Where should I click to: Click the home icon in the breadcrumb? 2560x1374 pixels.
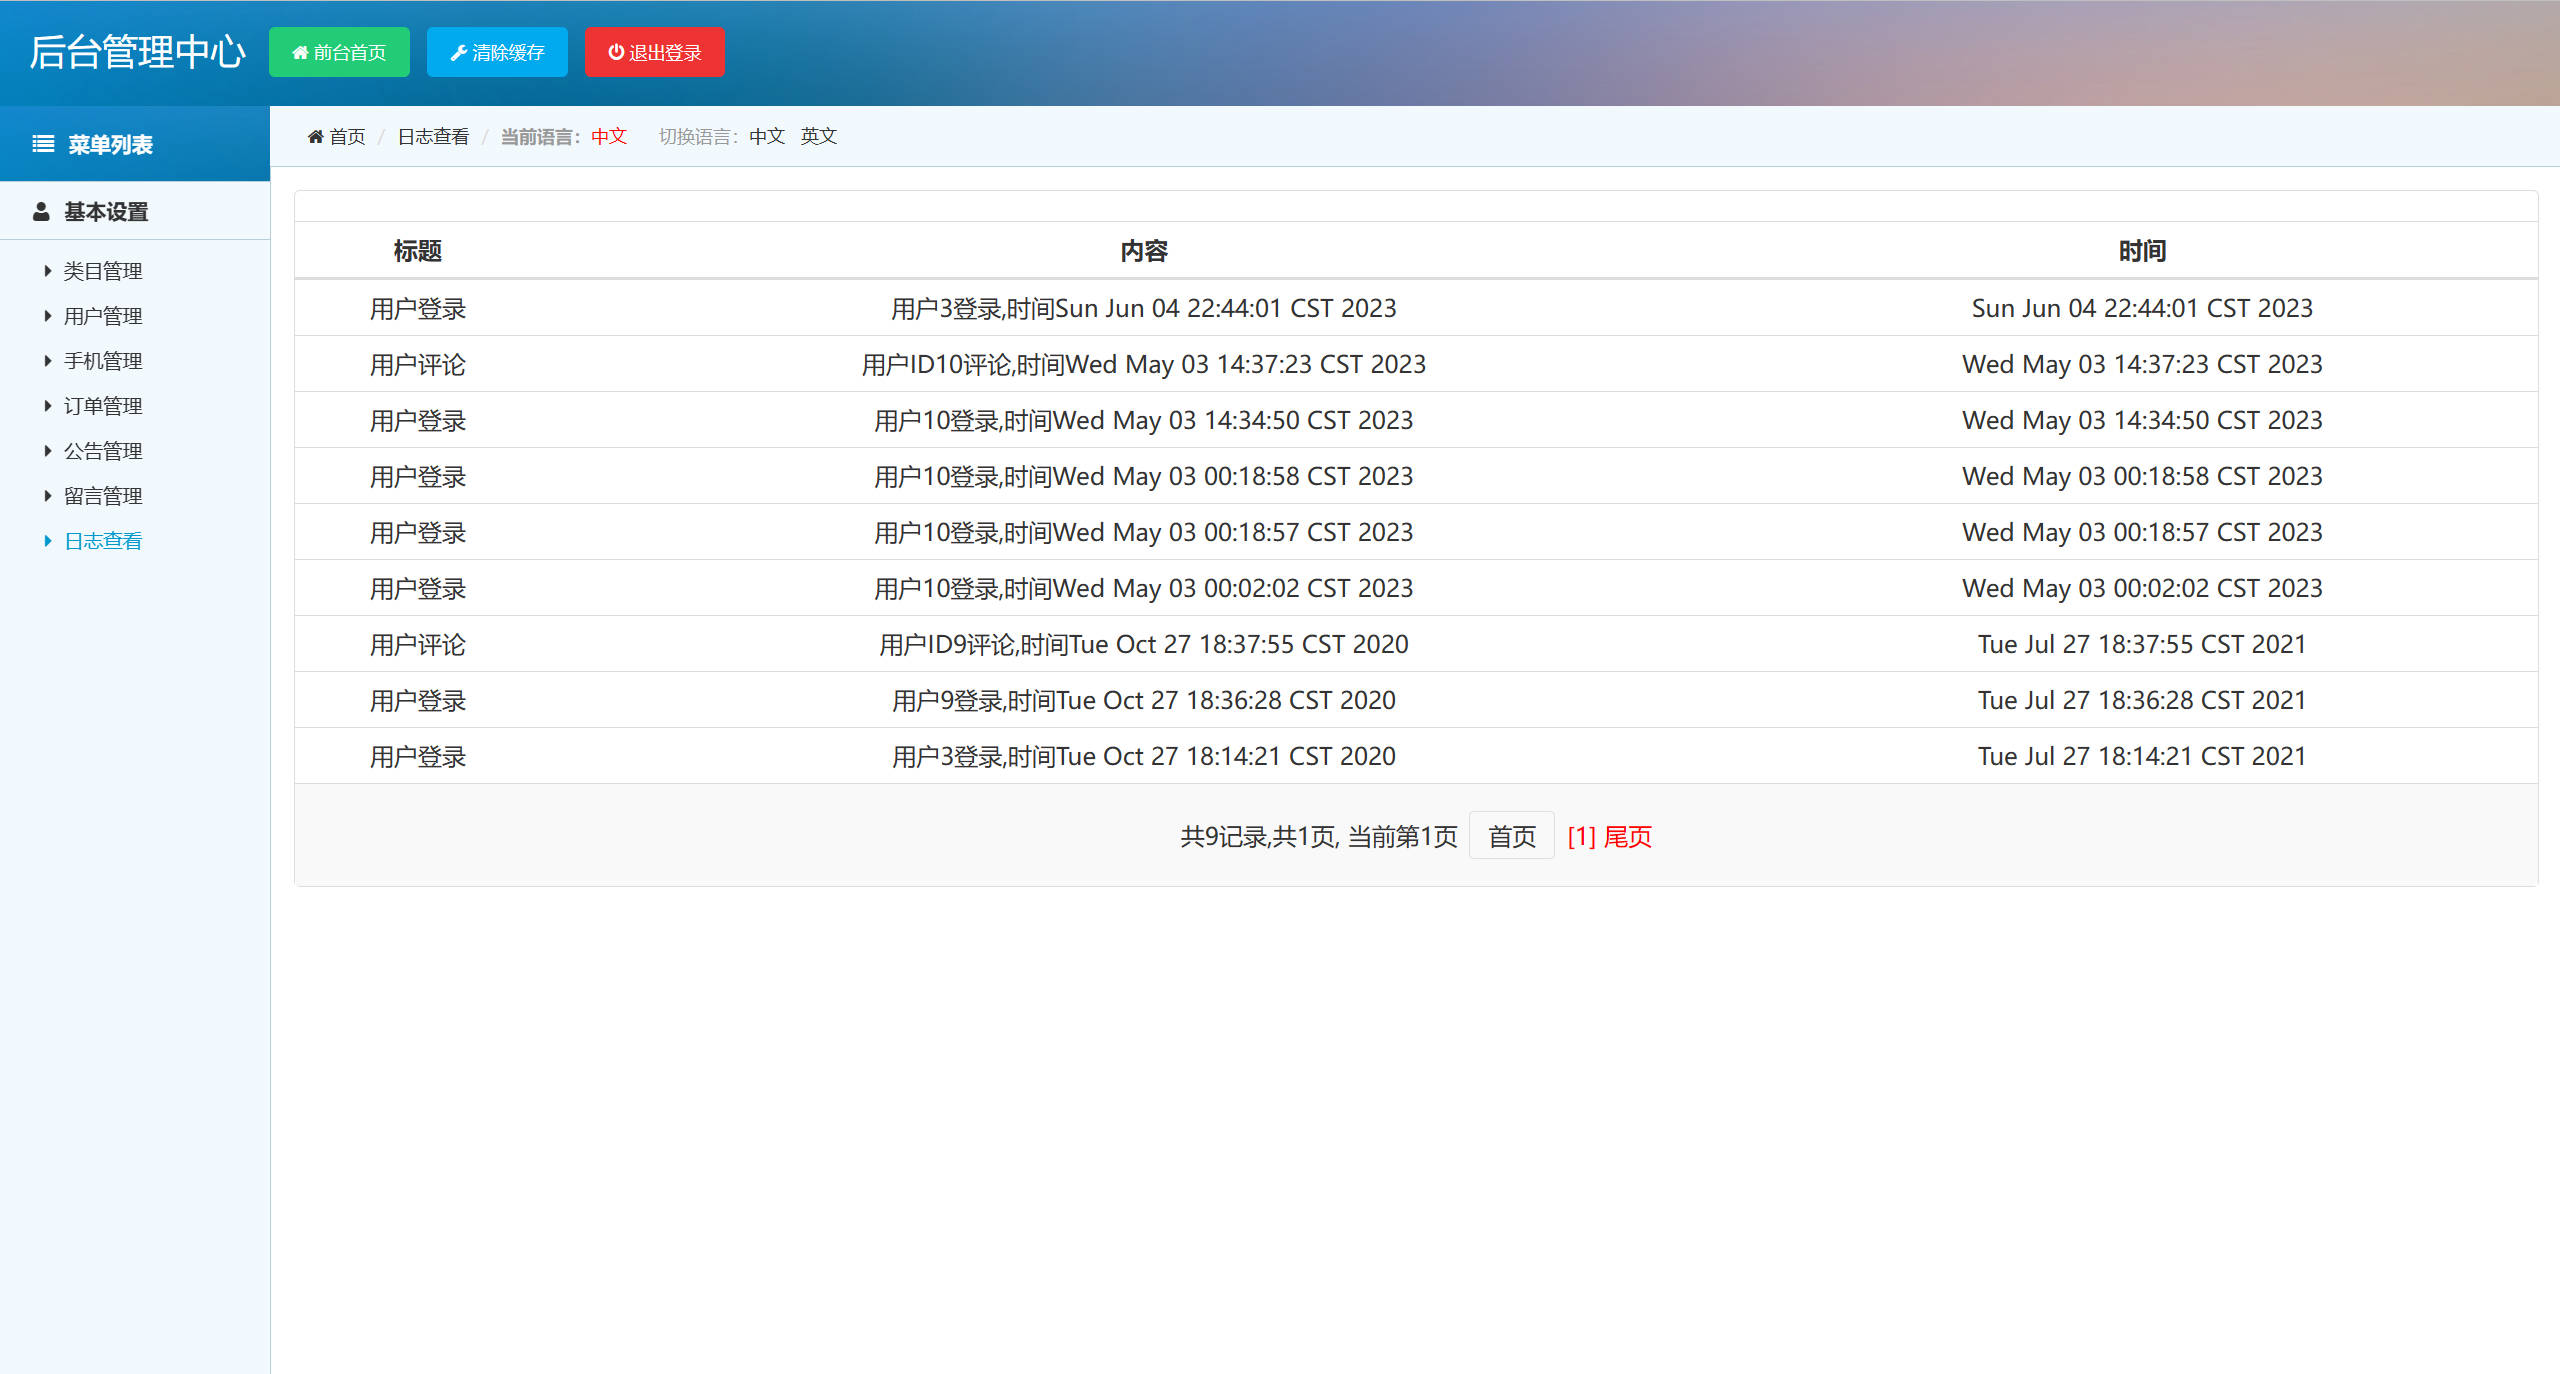(x=316, y=136)
